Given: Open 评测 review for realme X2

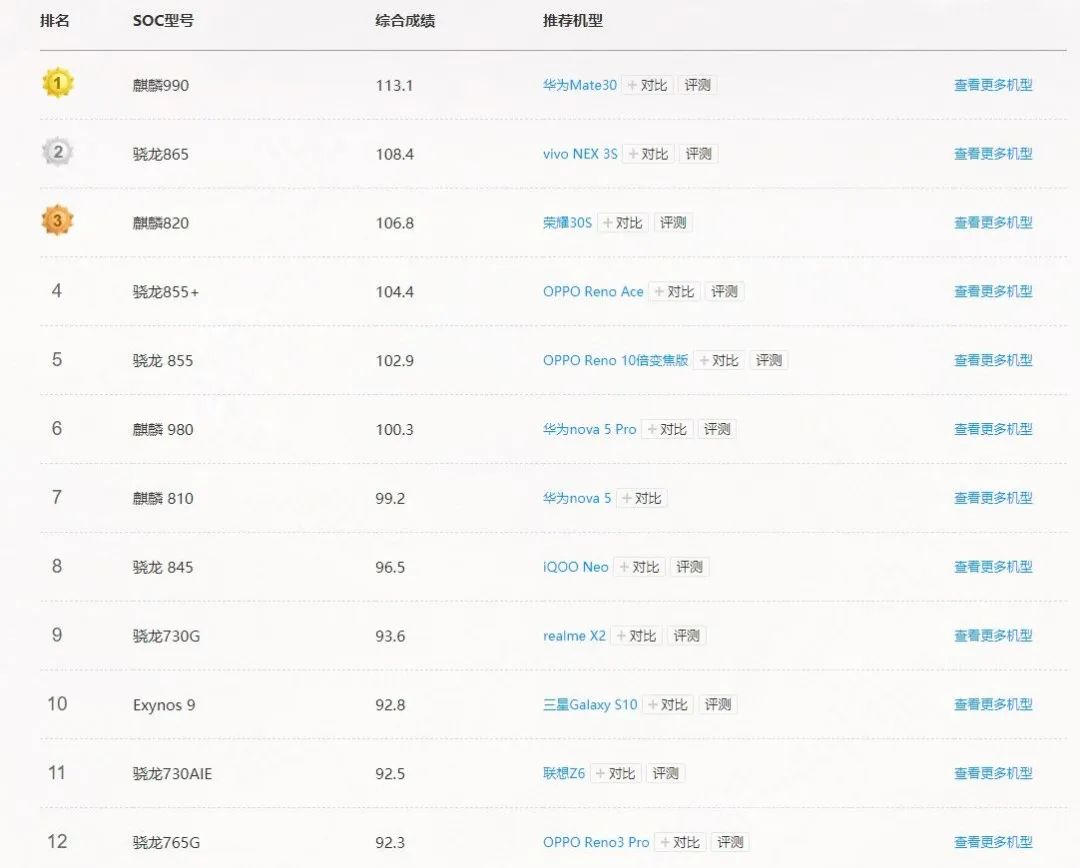Looking at the screenshot, I should click(x=687, y=636).
